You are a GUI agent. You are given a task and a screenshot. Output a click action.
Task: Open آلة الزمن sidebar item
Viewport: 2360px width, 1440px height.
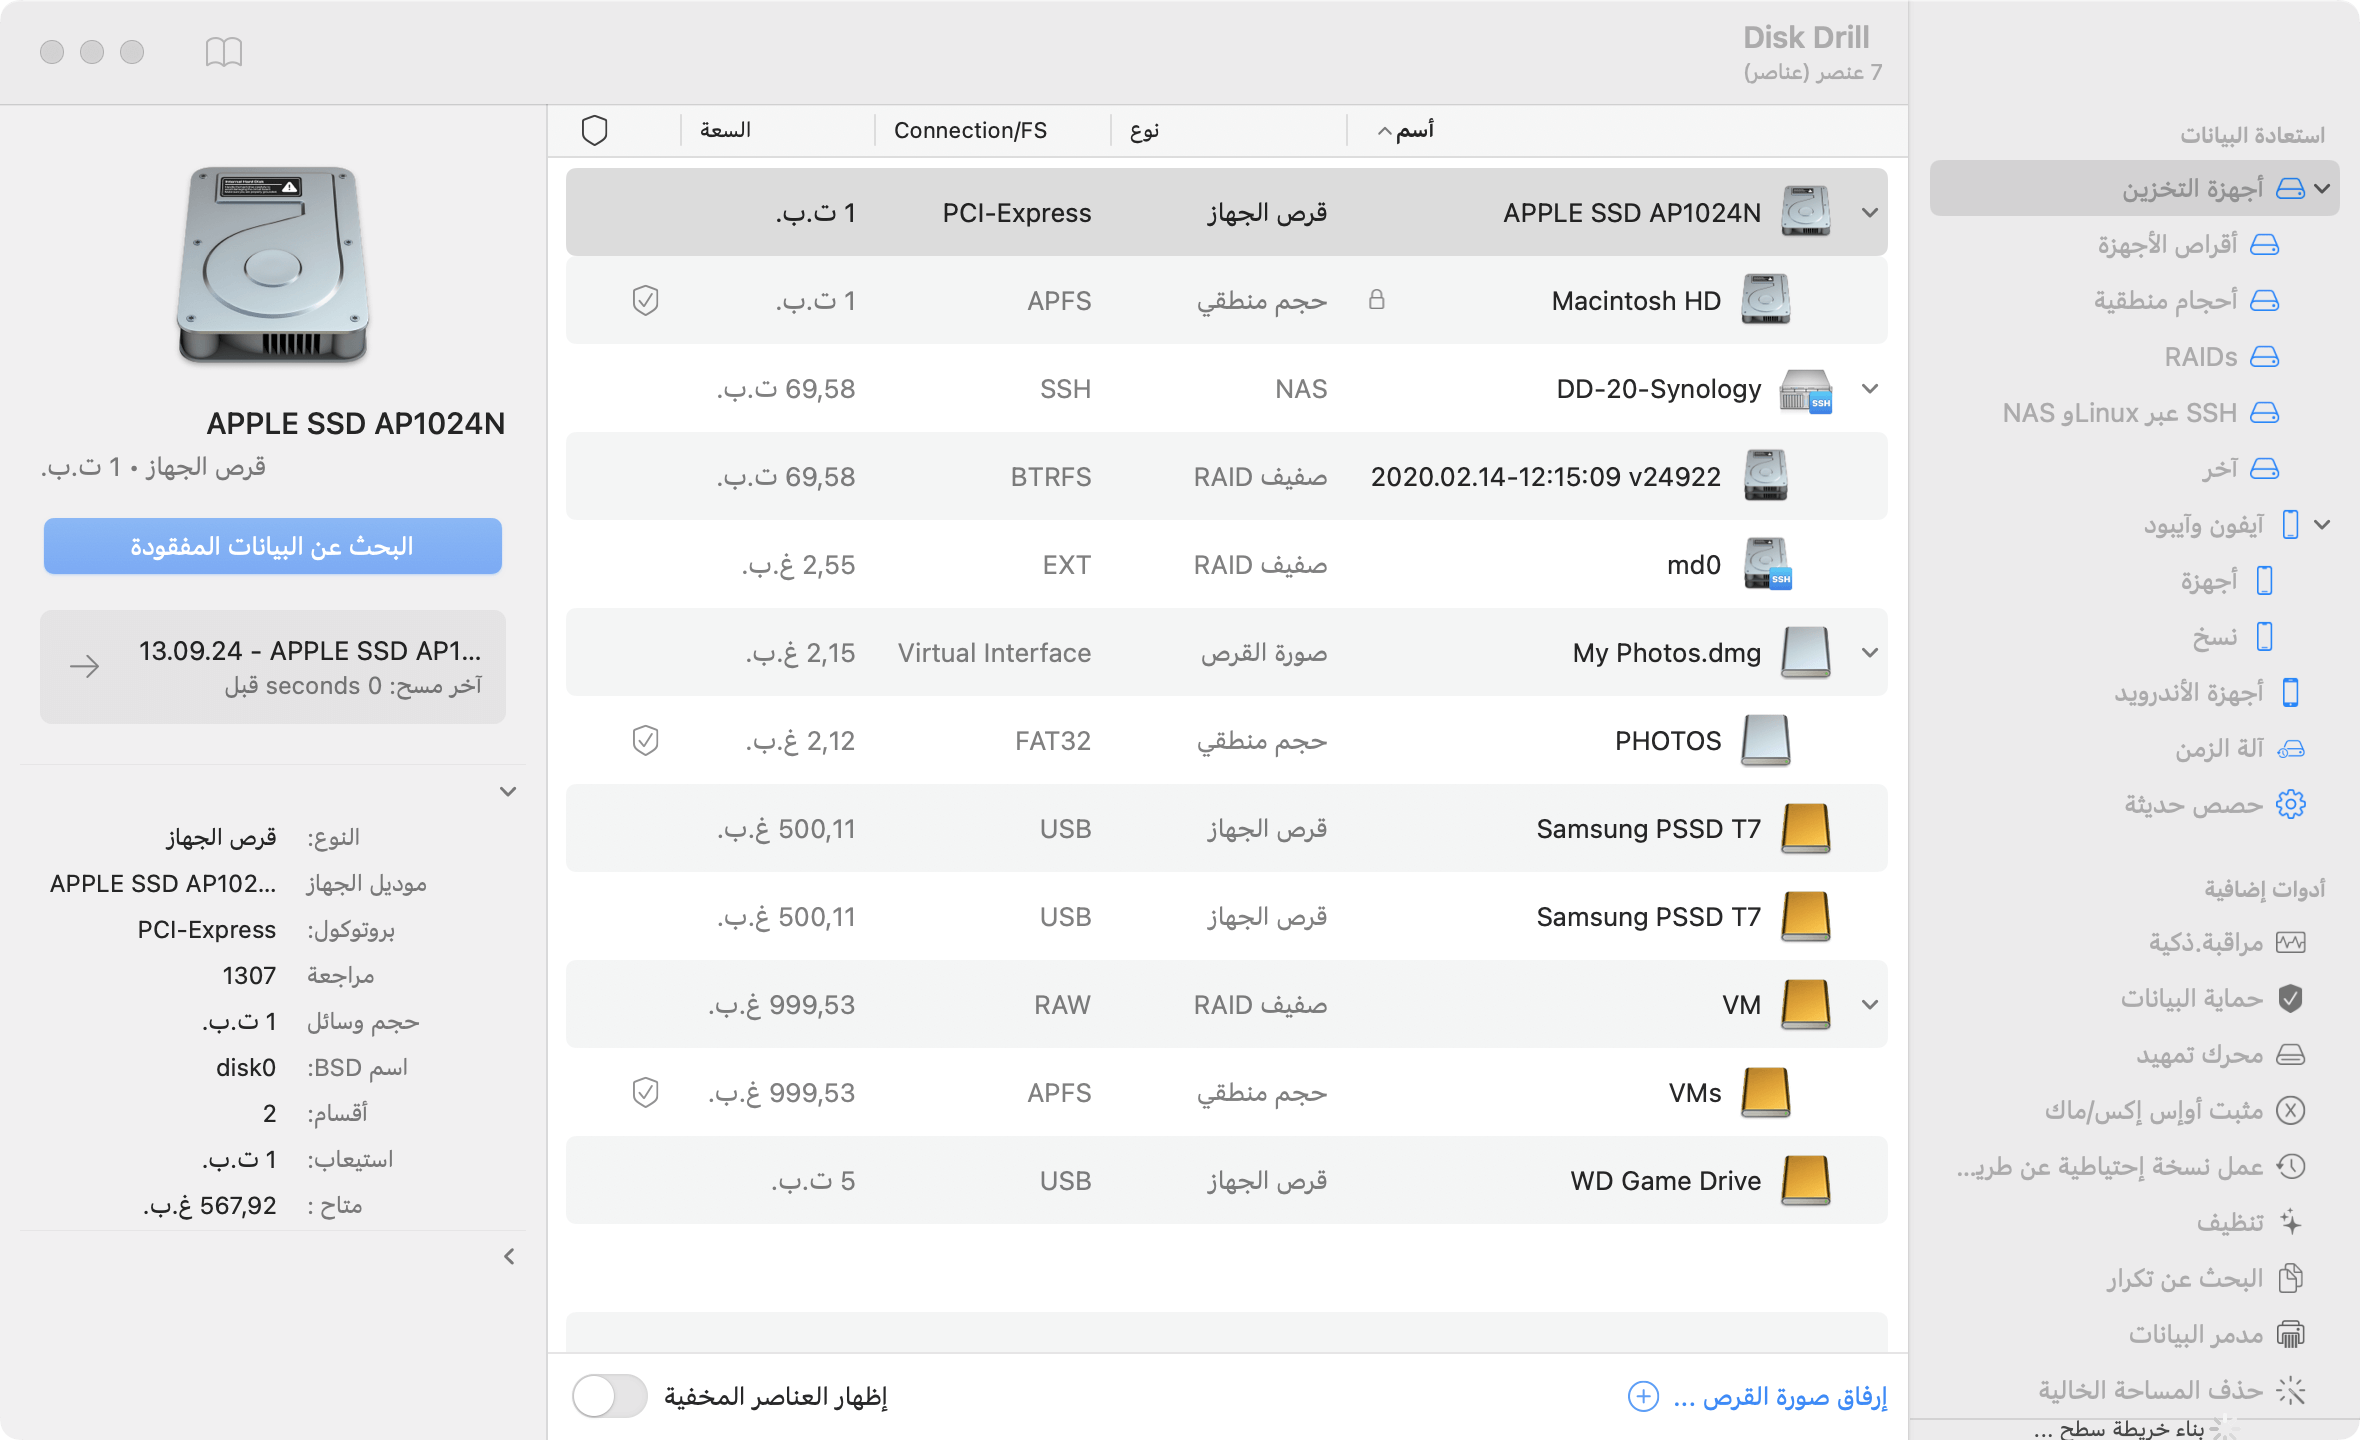[x=2240, y=748]
